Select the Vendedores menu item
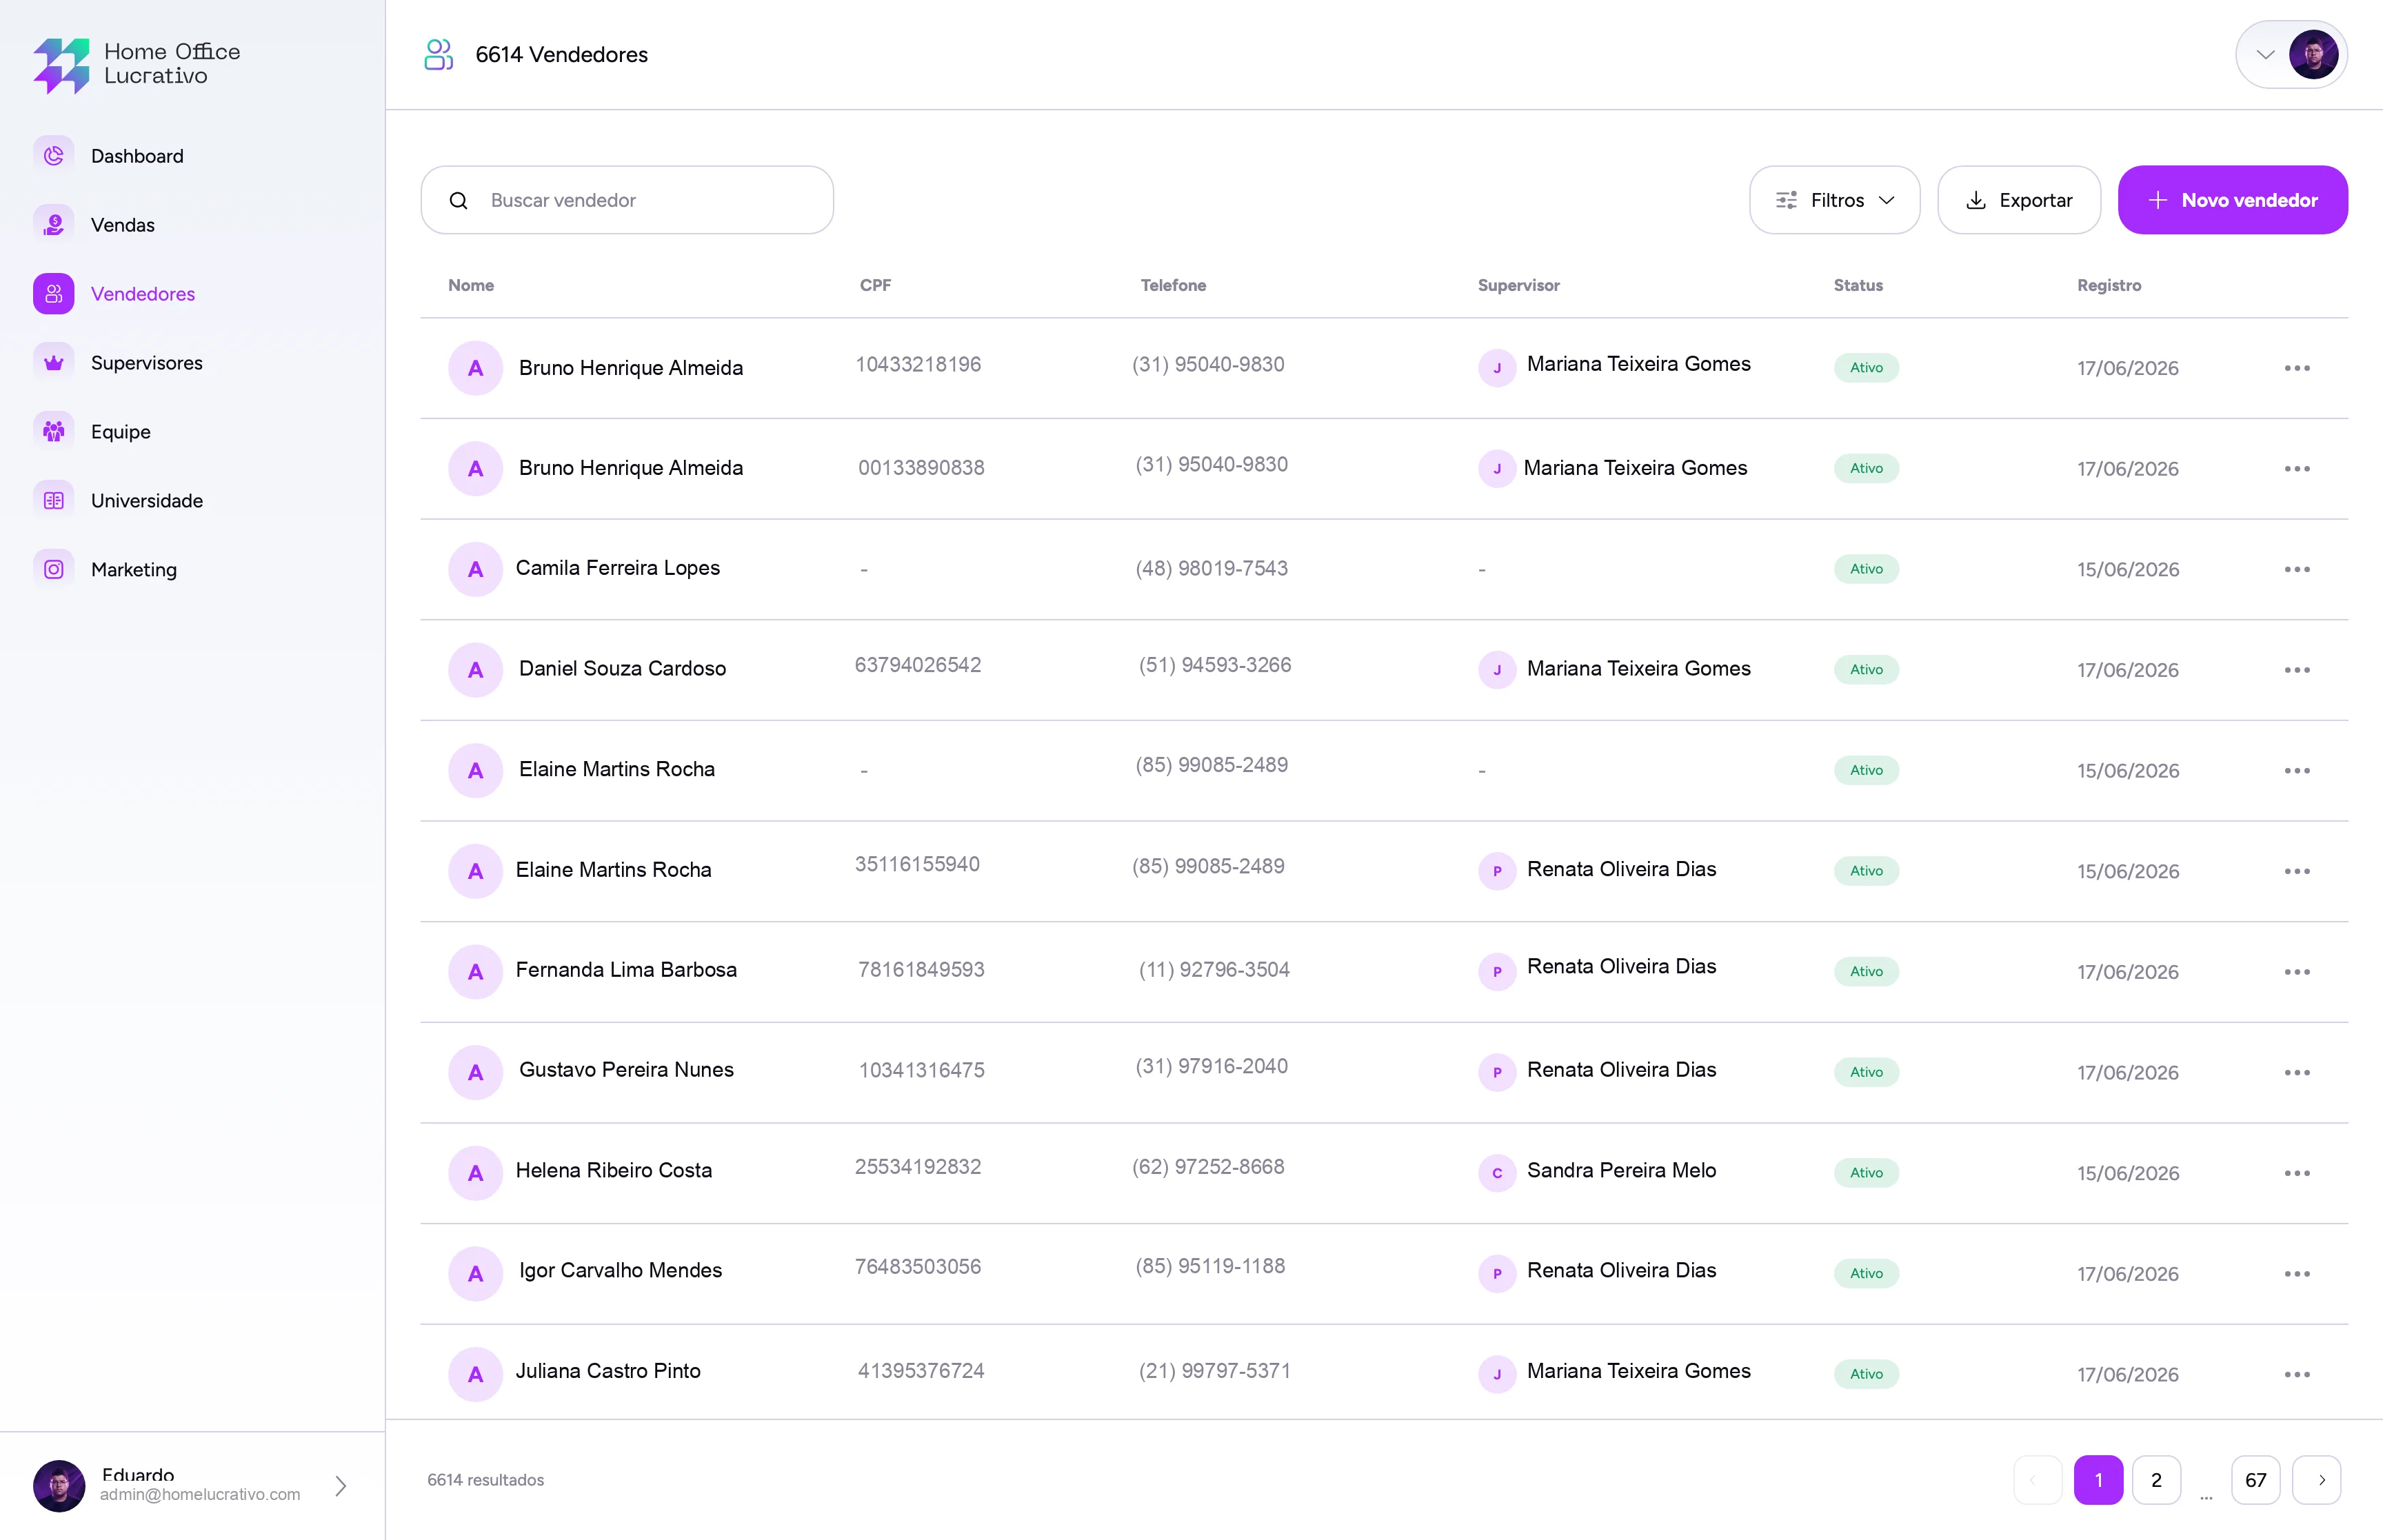Image resolution: width=2383 pixels, height=1540 pixels. pyautogui.click(x=143, y=294)
